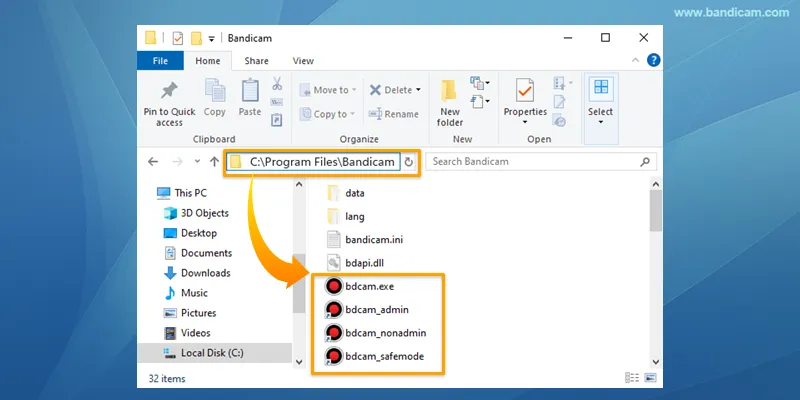Viewport: 800px width, 400px height.
Task: Customize Quick Access Toolbar dropdown
Action: pos(211,39)
